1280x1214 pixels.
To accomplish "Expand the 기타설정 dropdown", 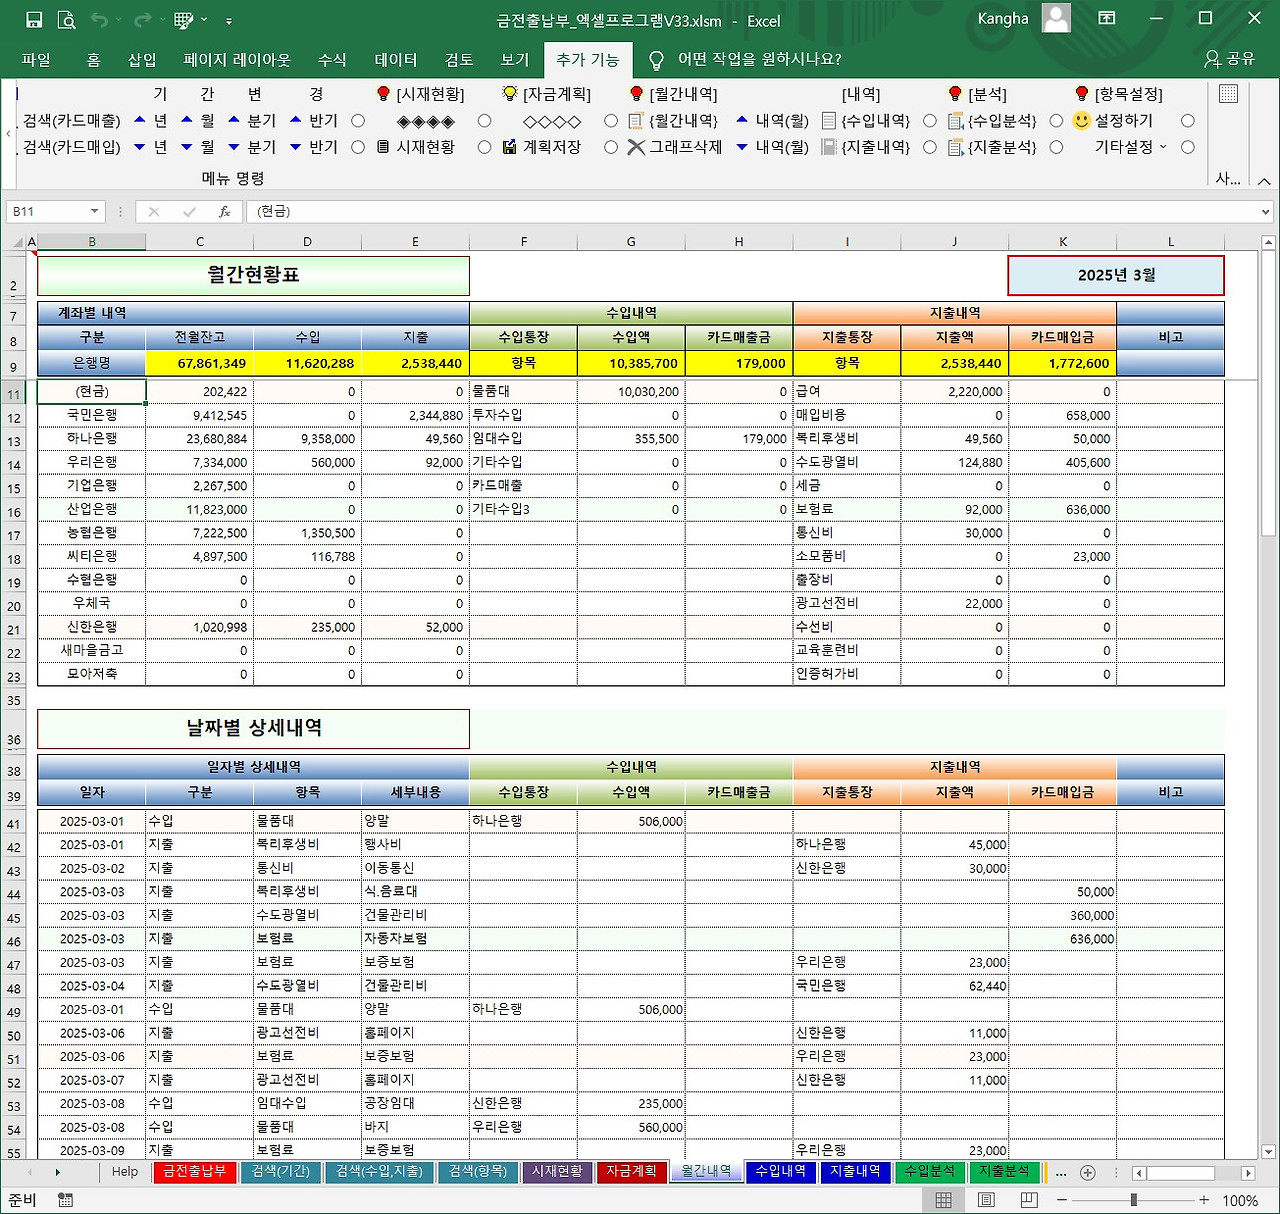I will (1163, 147).
